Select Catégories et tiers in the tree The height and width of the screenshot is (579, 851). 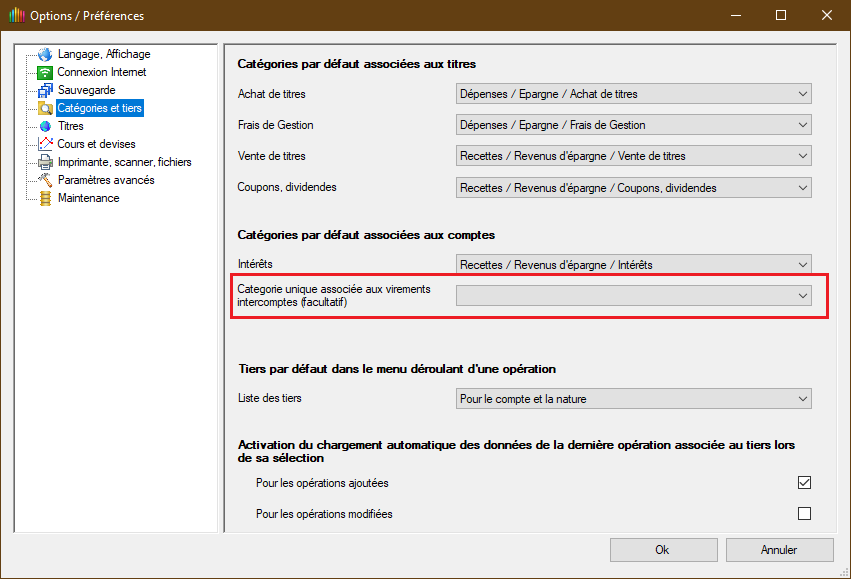click(100, 108)
